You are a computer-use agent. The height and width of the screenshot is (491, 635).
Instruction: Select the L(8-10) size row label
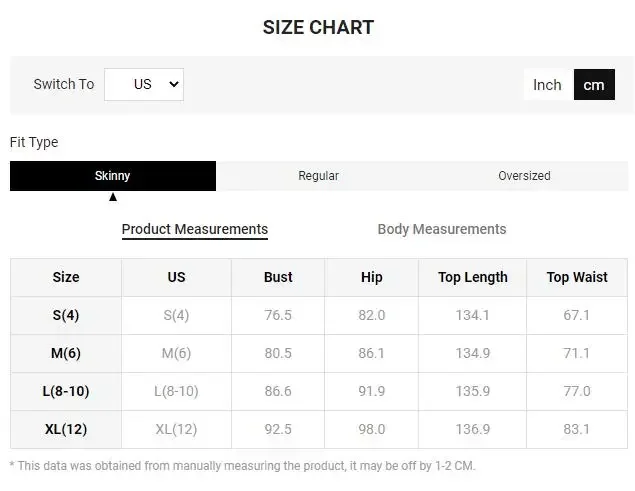[66, 391]
